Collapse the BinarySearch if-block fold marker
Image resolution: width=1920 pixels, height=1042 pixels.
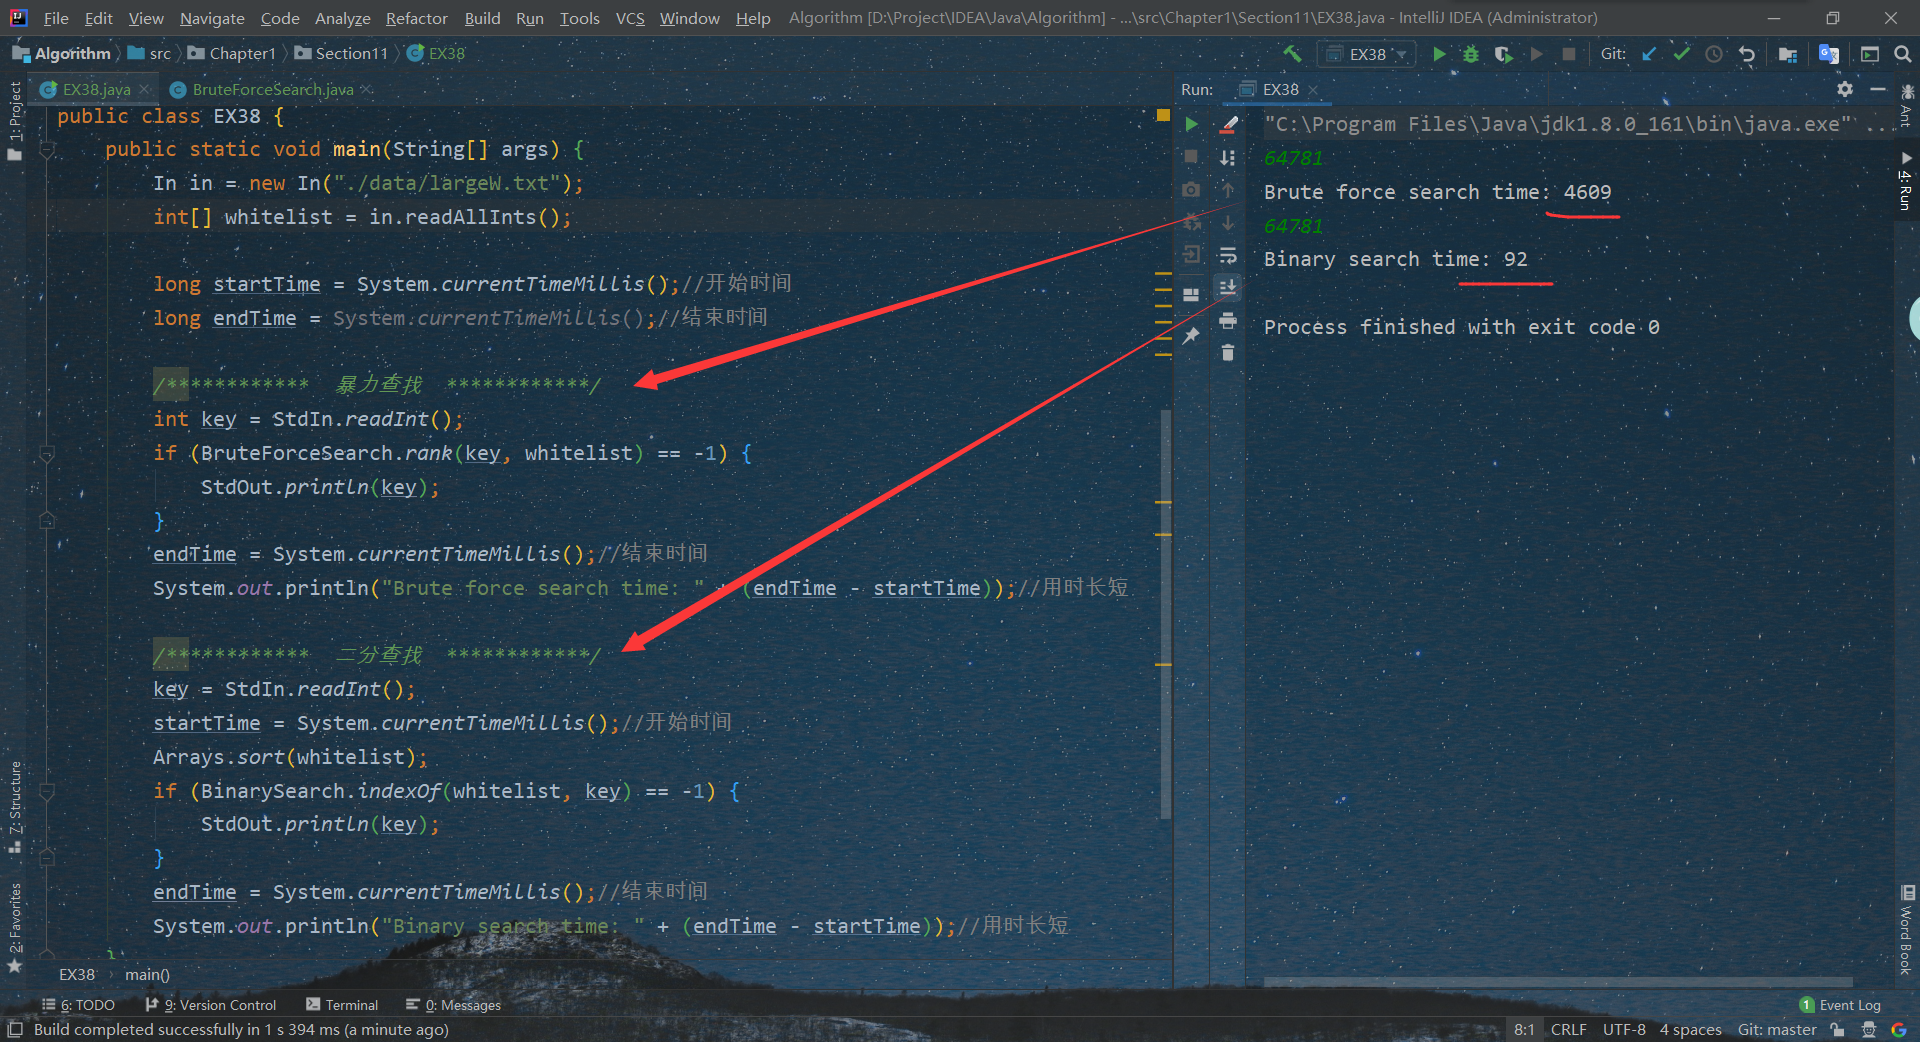click(46, 792)
